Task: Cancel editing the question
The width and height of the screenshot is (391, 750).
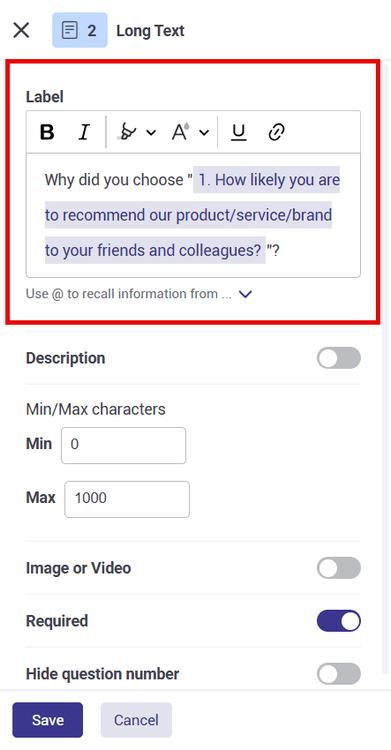Action: point(136,720)
